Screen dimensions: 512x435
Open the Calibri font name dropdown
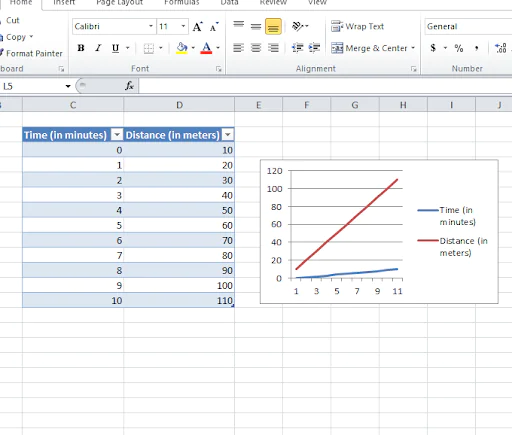[x=151, y=26]
